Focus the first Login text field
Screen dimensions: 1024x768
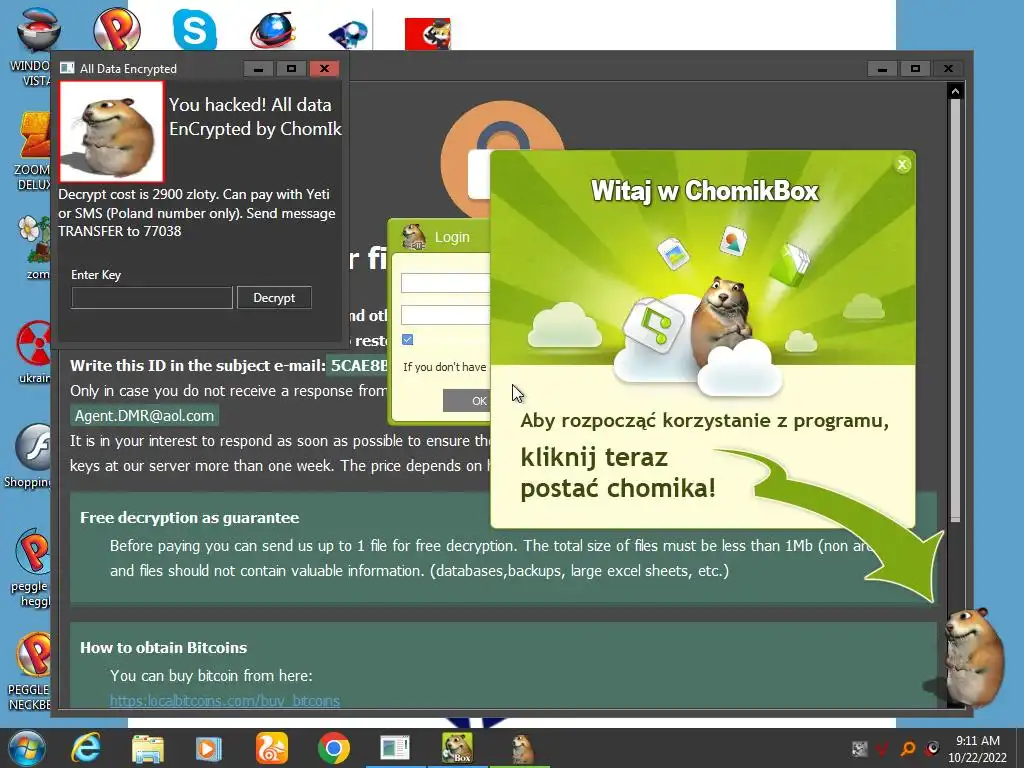(445, 283)
